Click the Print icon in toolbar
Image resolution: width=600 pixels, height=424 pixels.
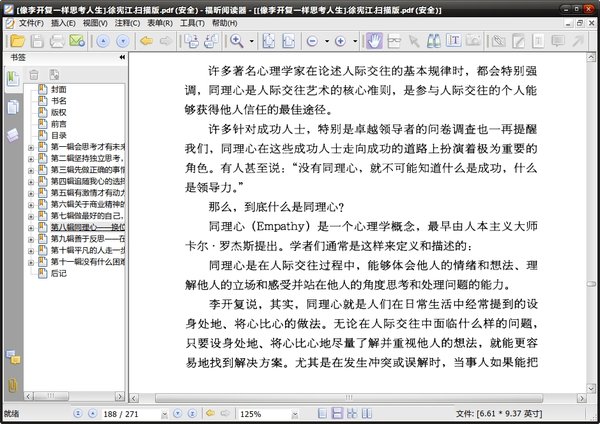pos(56,41)
